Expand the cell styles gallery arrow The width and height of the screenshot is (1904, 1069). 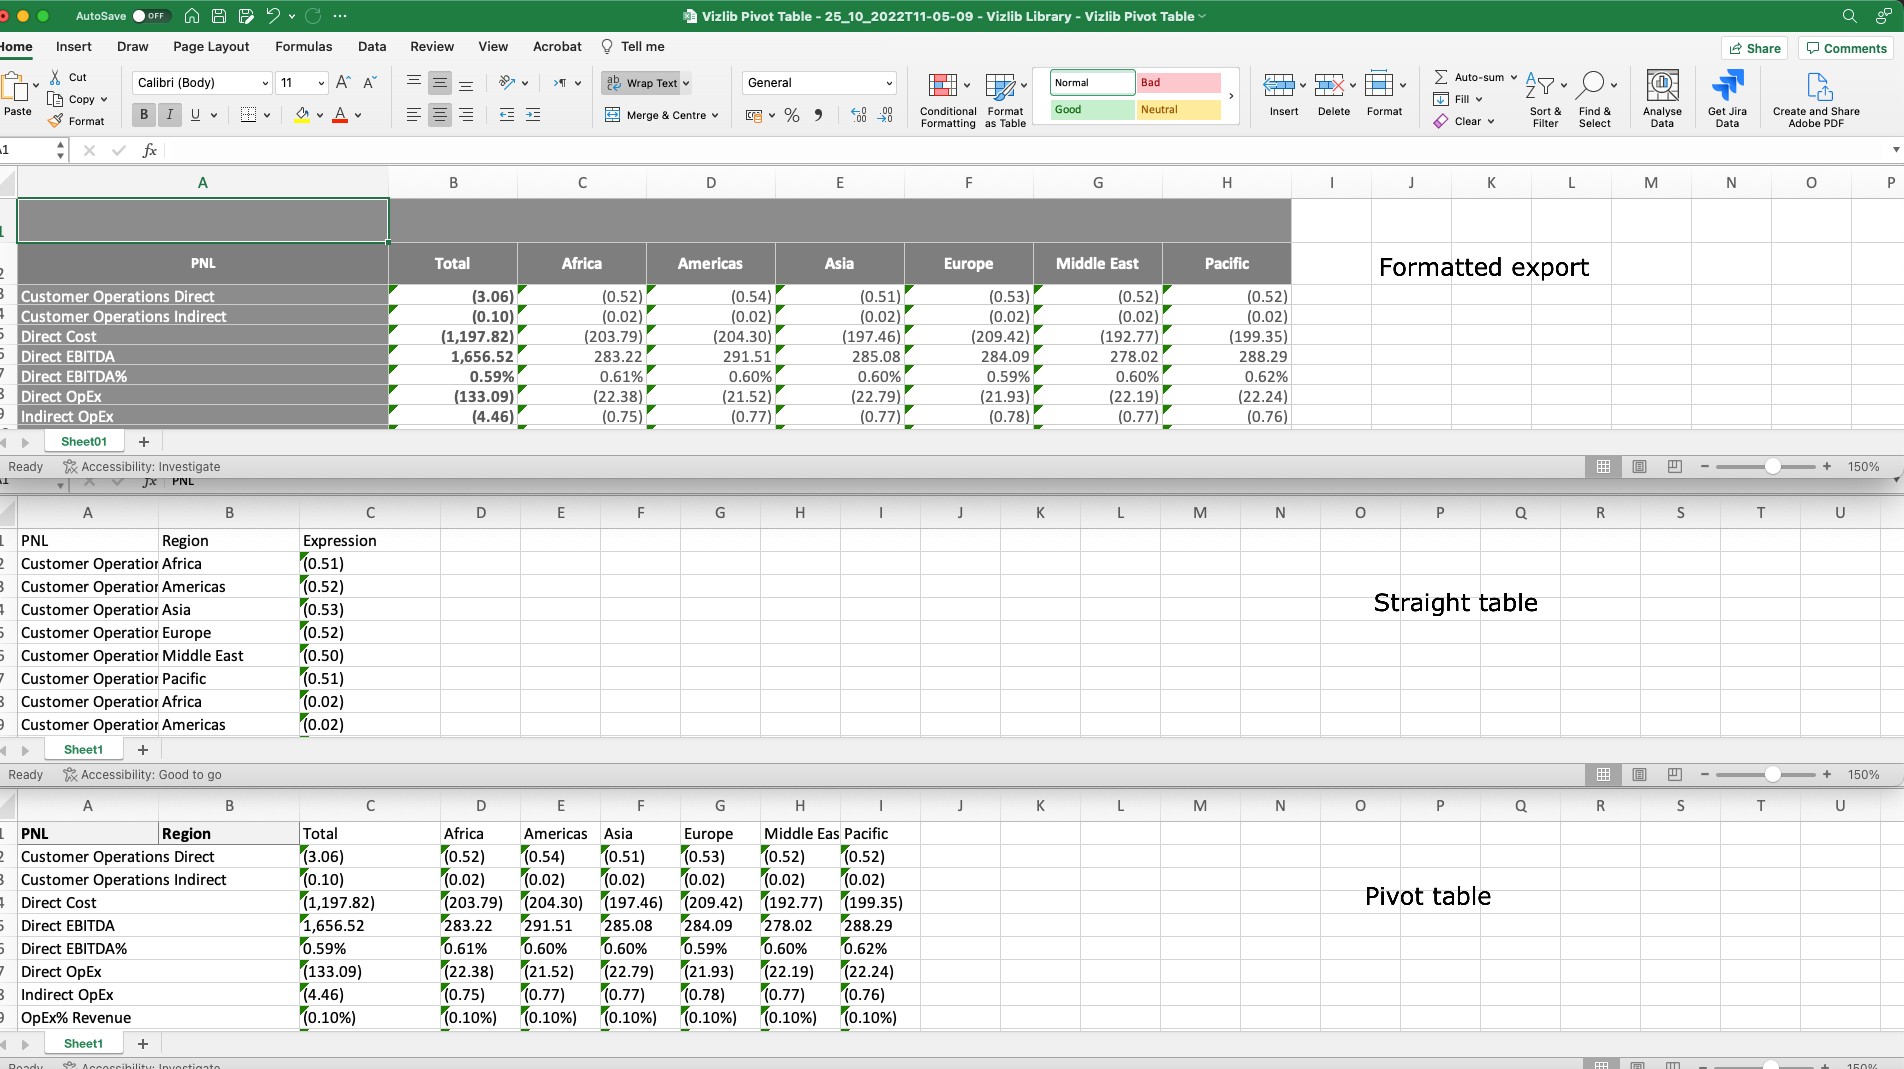pos(1231,96)
